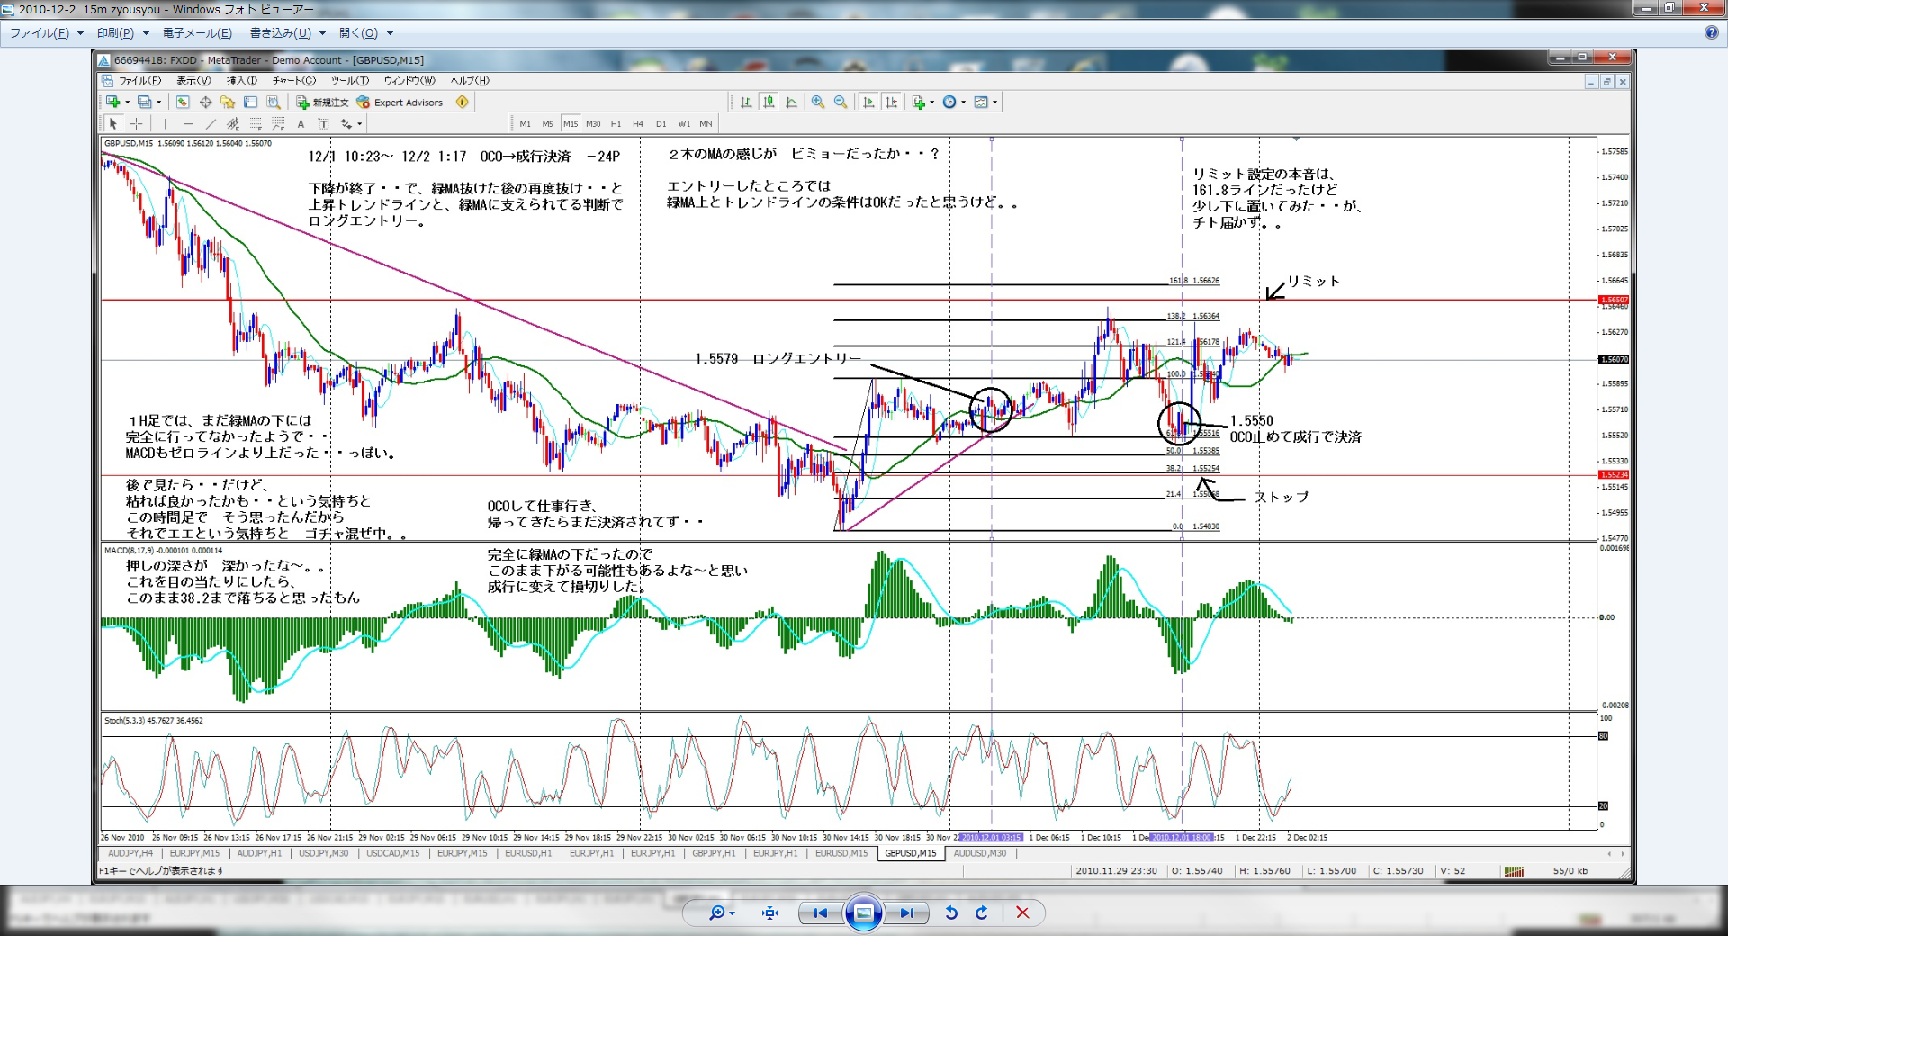Click the profiles icon in MetaTrader toolbar
Image resolution: width=1920 pixels, height=1040 pixels.
[147, 102]
